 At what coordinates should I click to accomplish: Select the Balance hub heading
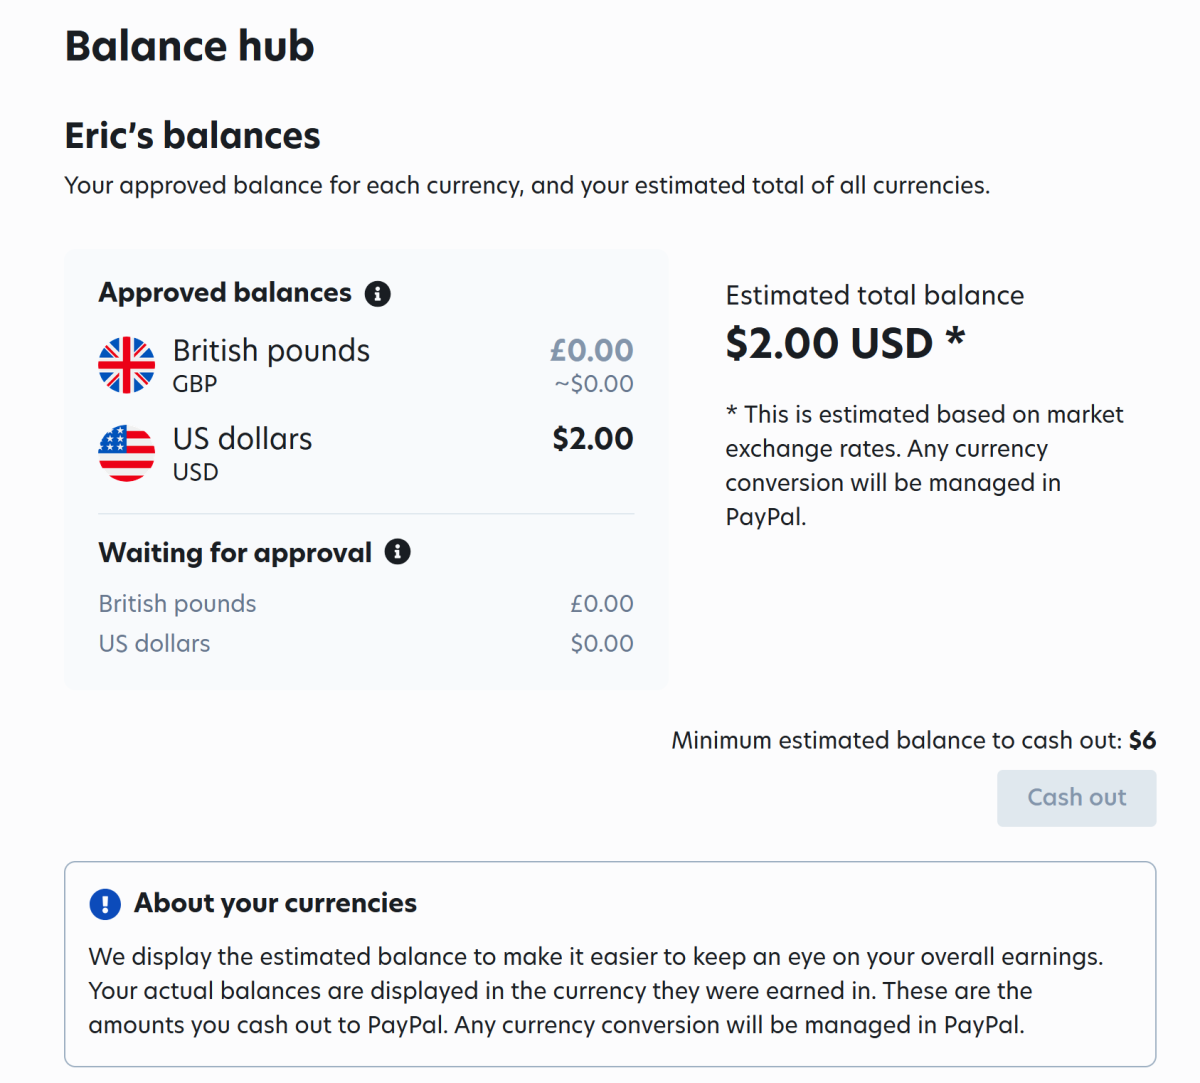[189, 46]
